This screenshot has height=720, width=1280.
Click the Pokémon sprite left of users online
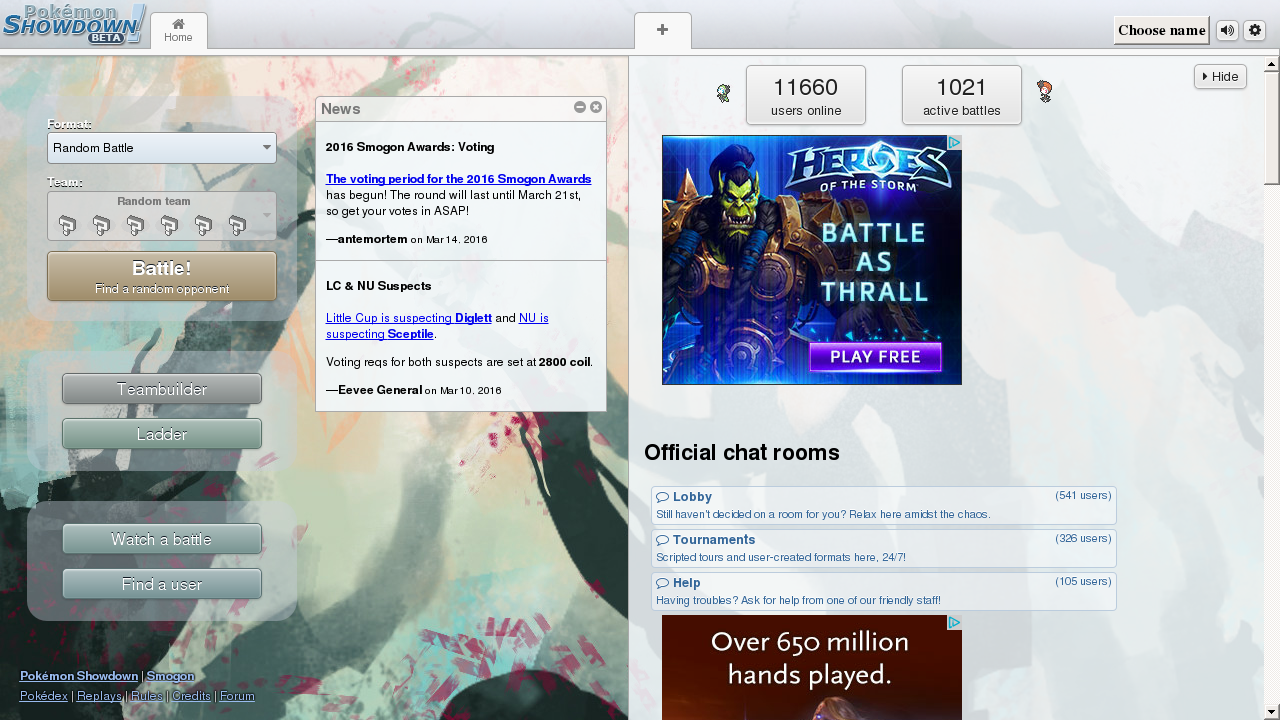click(x=724, y=93)
